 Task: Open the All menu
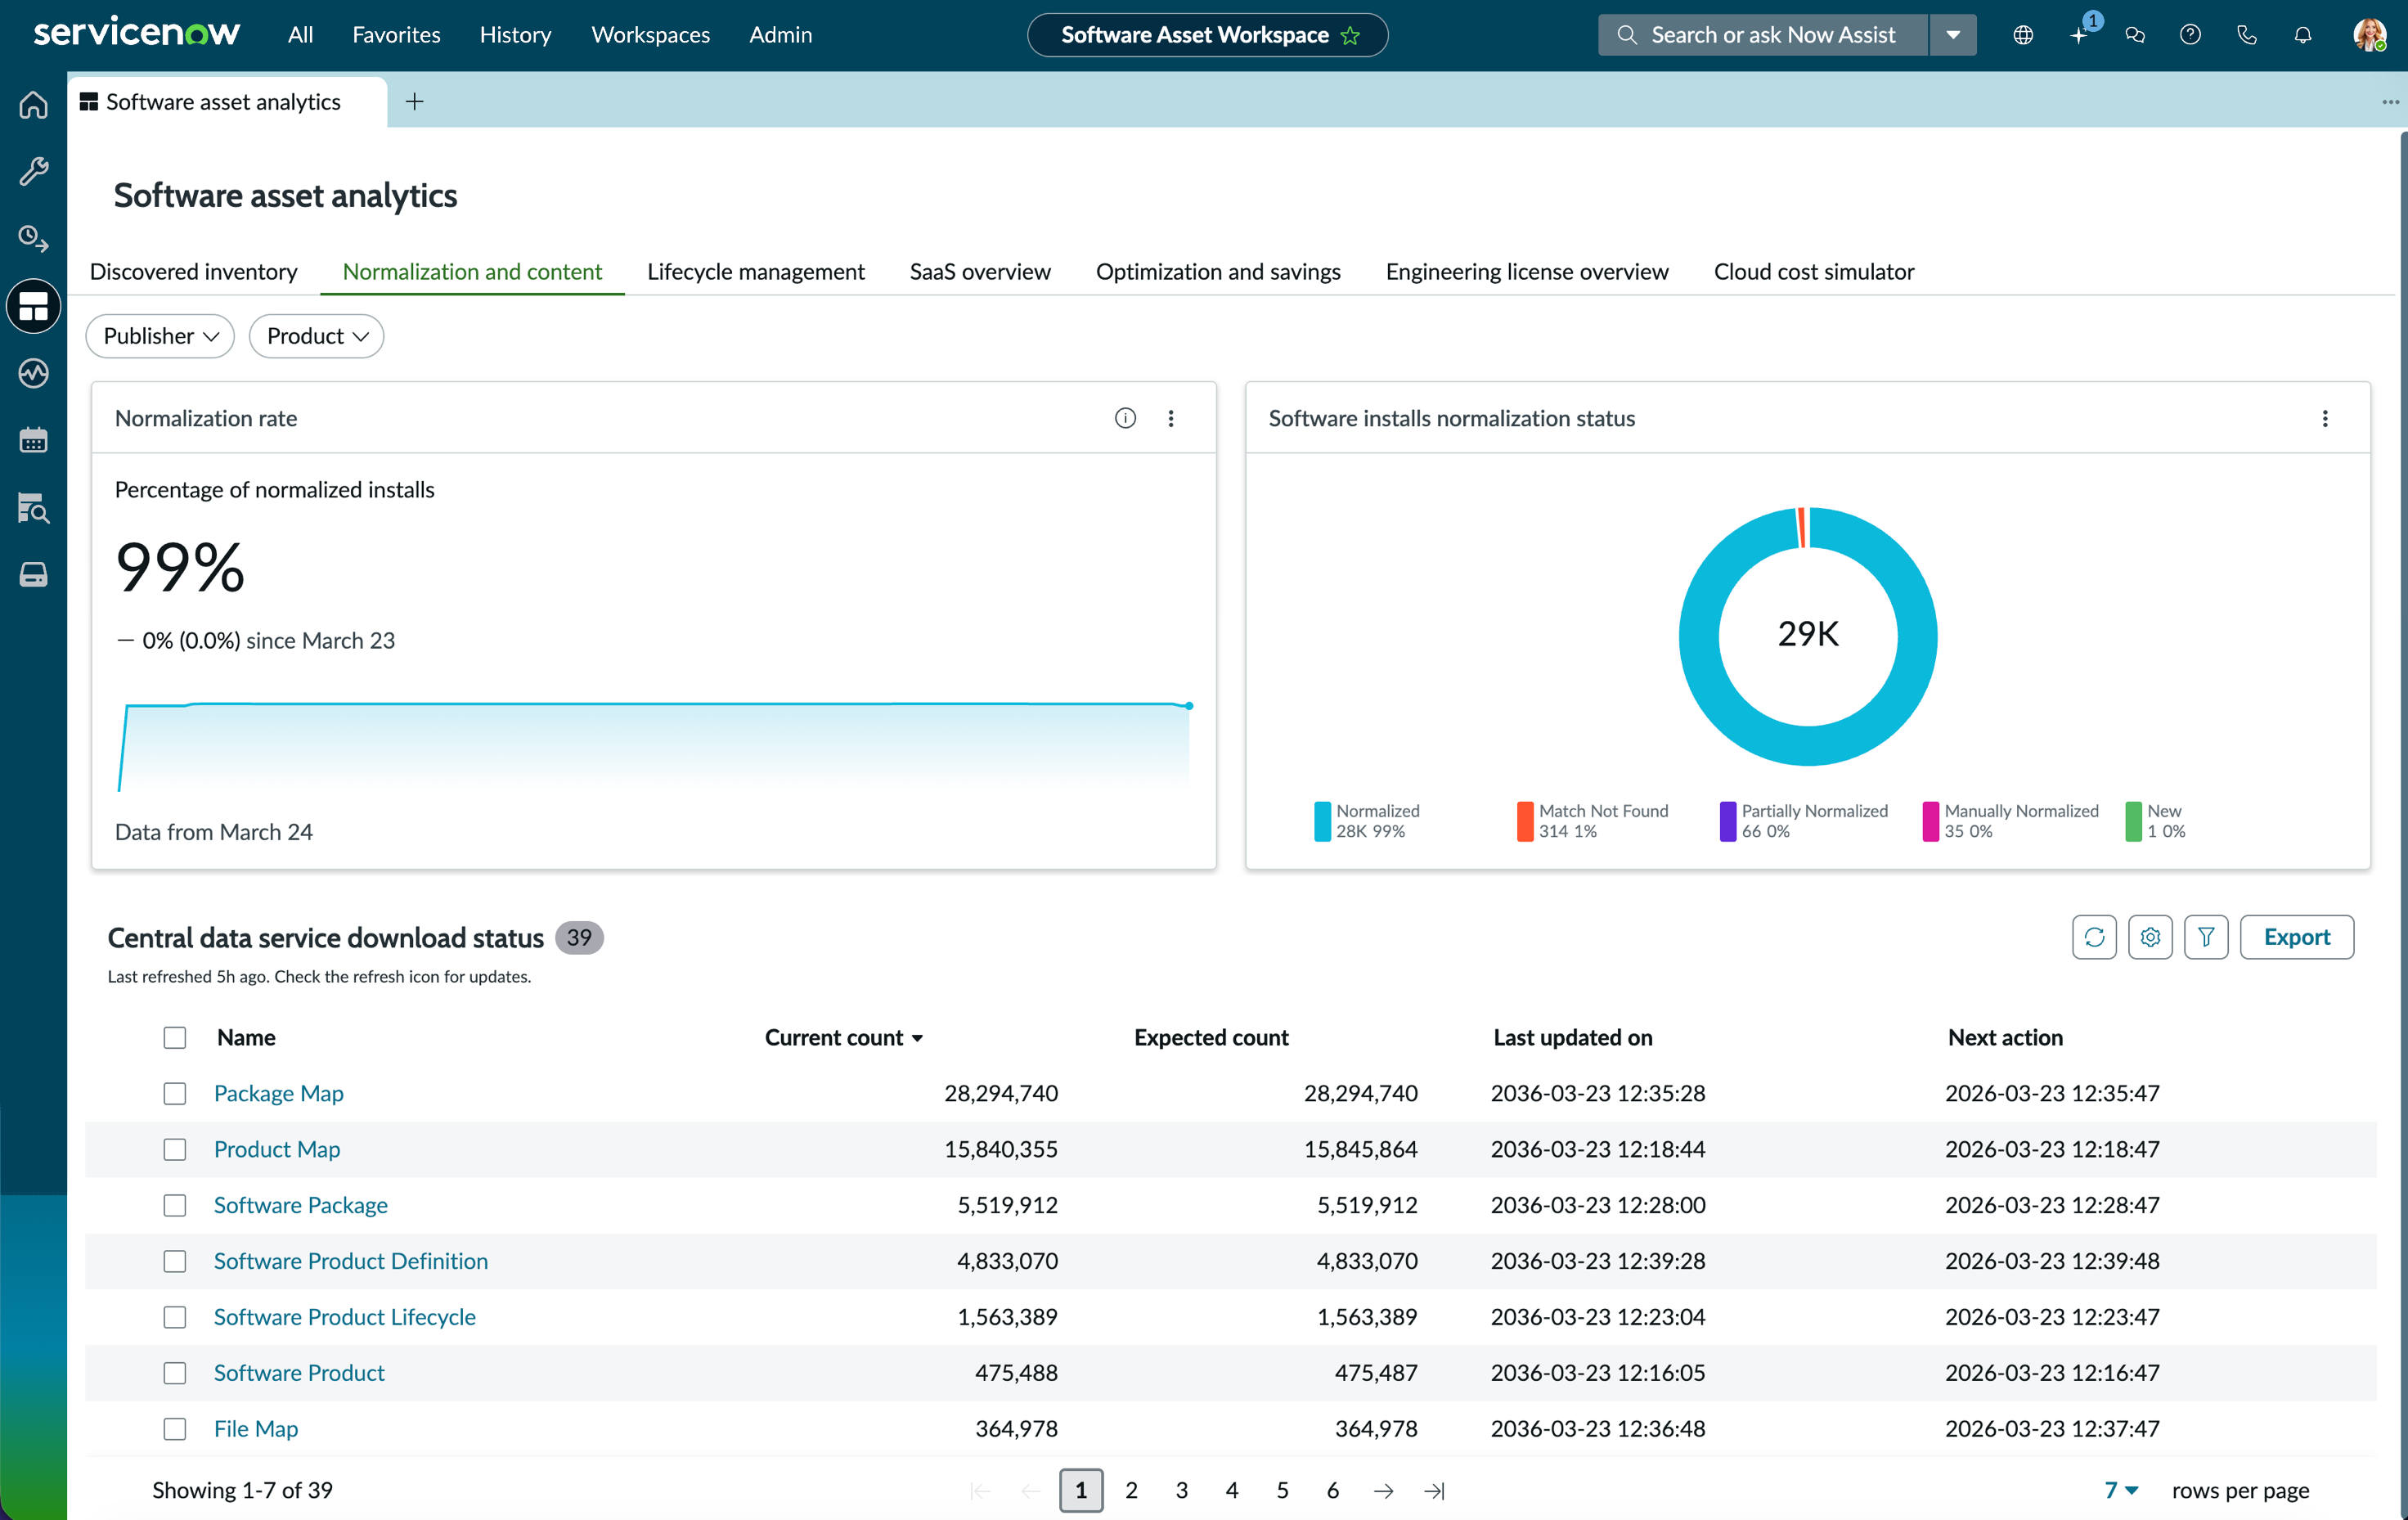click(300, 35)
